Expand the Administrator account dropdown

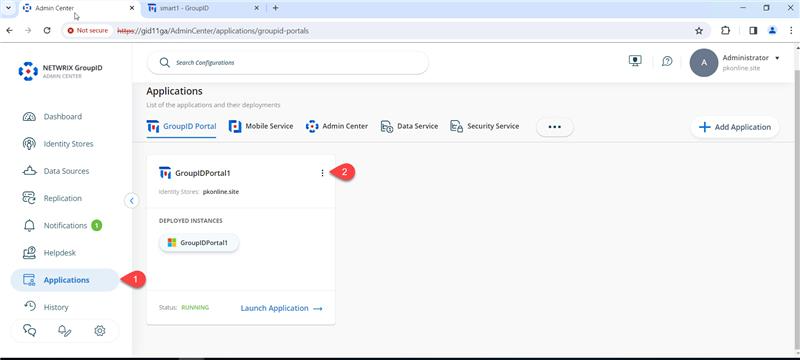(x=777, y=58)
